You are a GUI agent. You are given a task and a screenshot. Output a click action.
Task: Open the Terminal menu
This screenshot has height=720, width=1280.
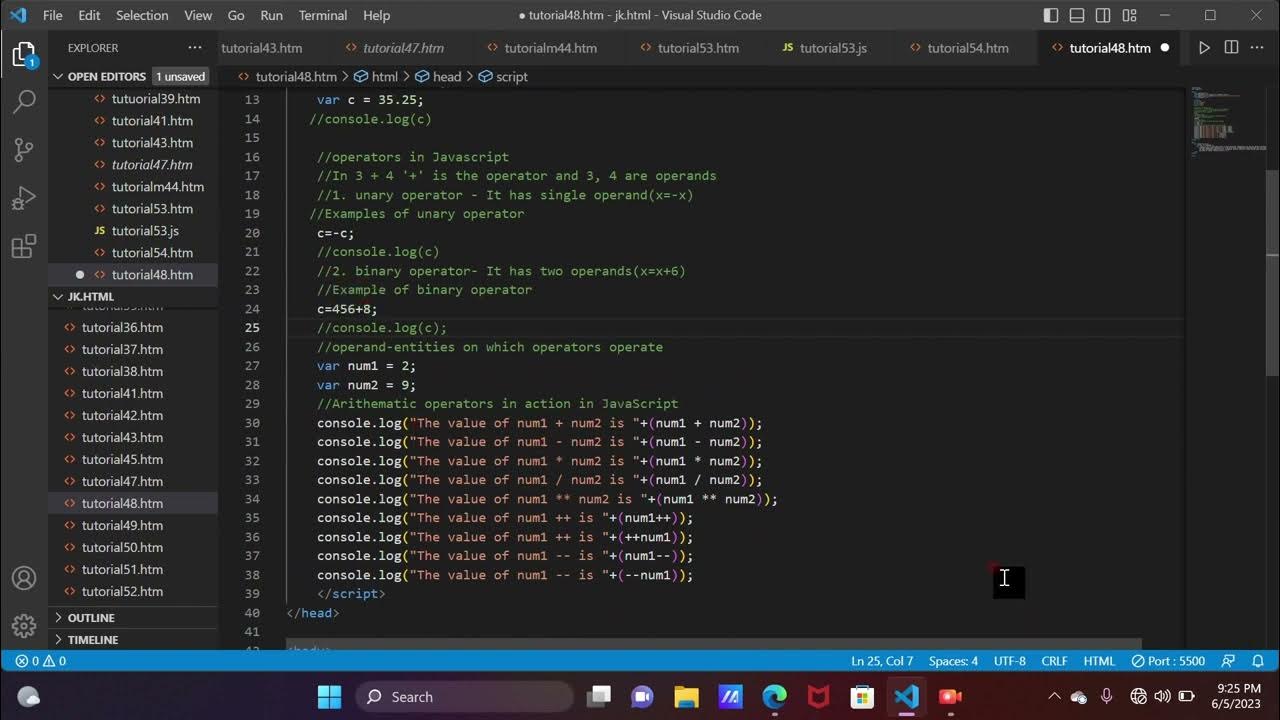click(x=323, y=15)
